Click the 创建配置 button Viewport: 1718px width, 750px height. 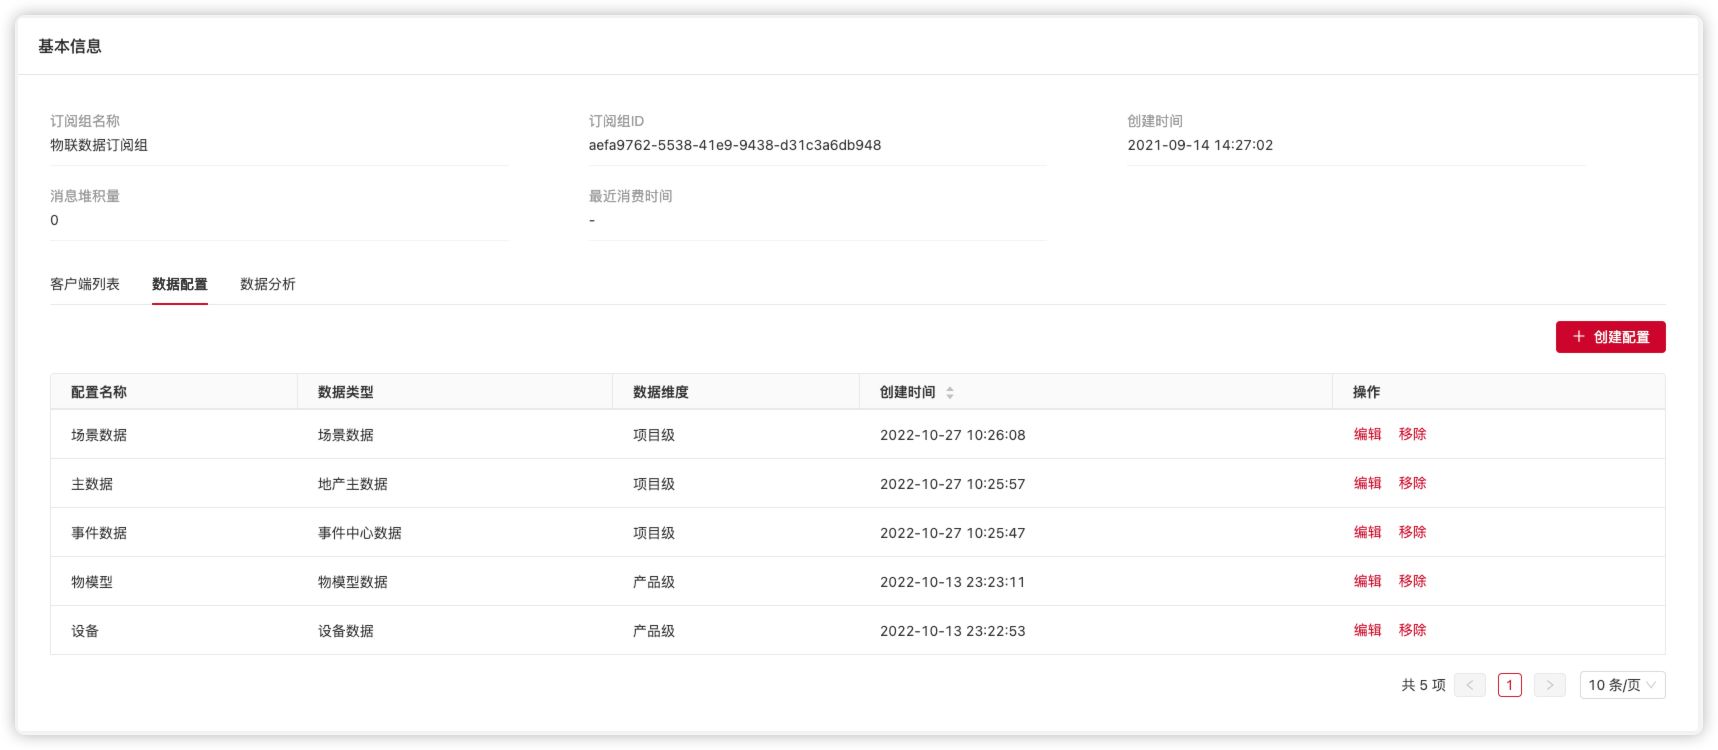pyautogui.click(x=1610, y=337)
